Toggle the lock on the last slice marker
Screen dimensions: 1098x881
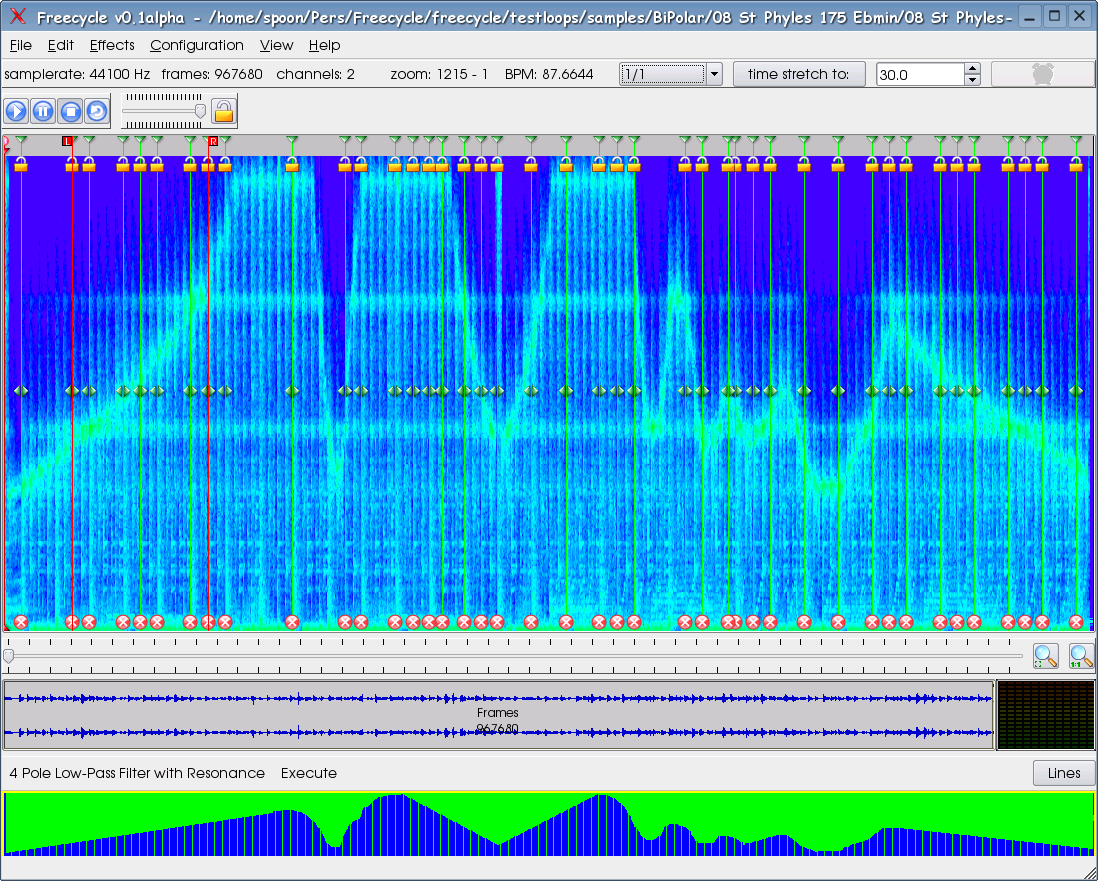tap(1076, 165)
